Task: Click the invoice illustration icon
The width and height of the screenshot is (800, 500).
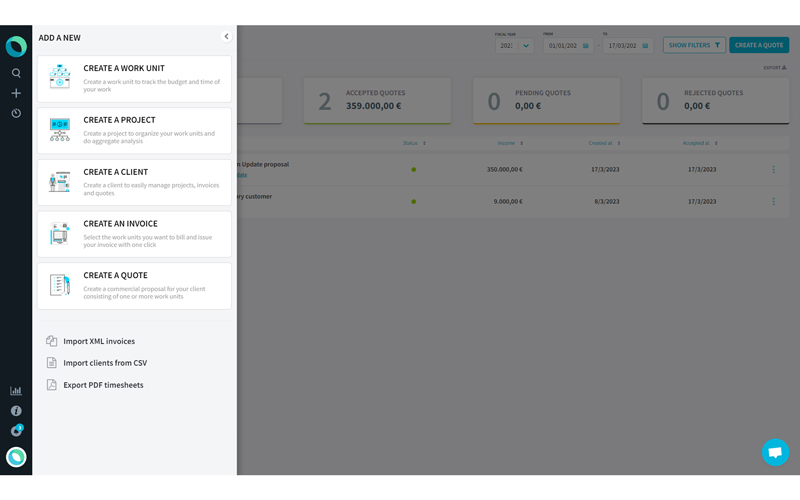Action: pyautogui.click(x=60, y=234)
